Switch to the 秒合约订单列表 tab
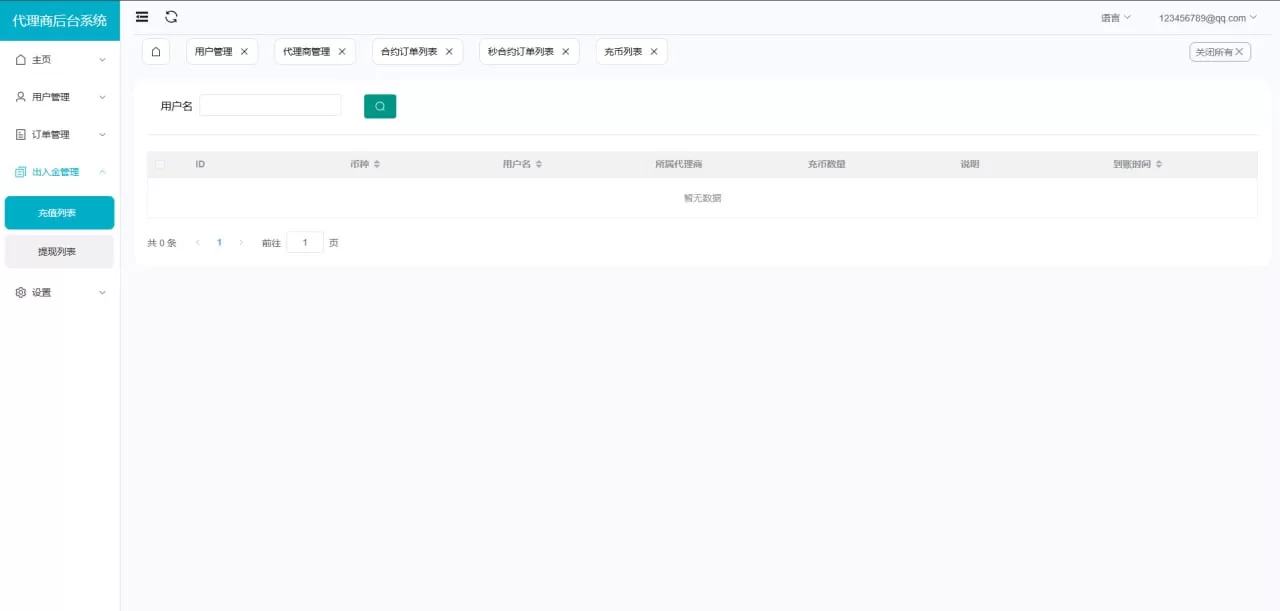 click(x=519, y=51)
